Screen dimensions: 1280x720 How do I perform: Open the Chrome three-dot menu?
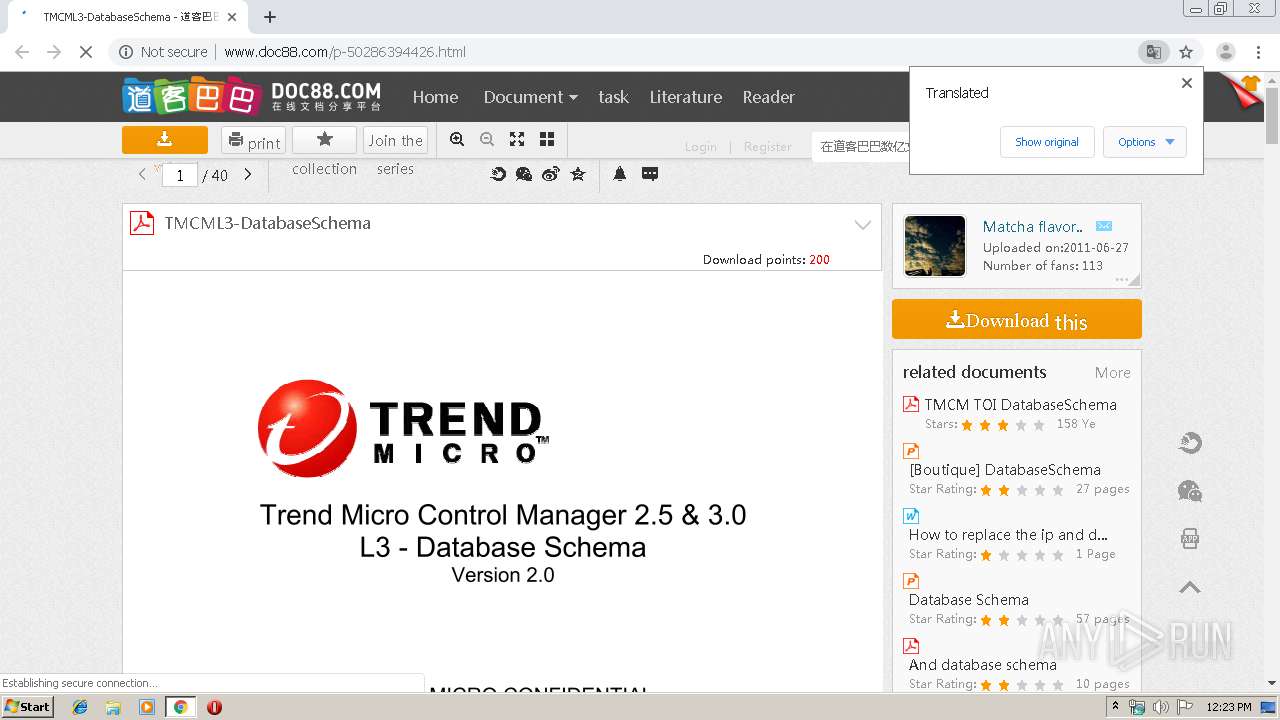[x=1258, y=52]
